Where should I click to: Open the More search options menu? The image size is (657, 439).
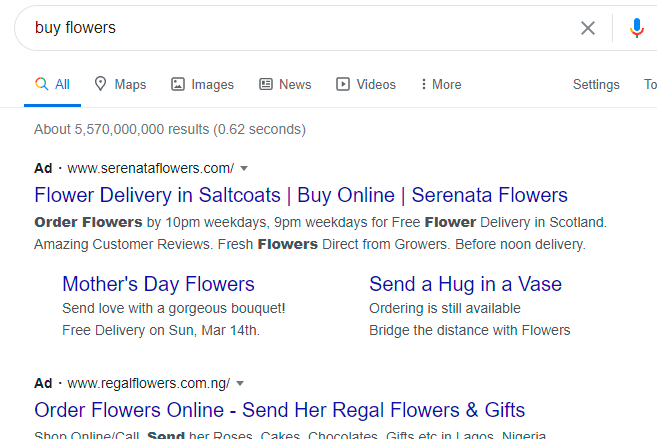(x=441, y=84)
